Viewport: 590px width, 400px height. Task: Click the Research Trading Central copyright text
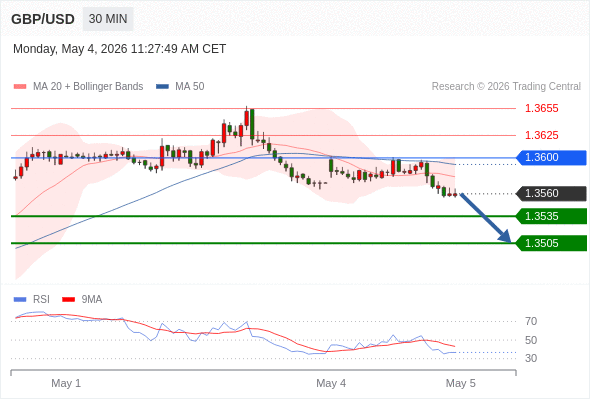coord(506,87)
